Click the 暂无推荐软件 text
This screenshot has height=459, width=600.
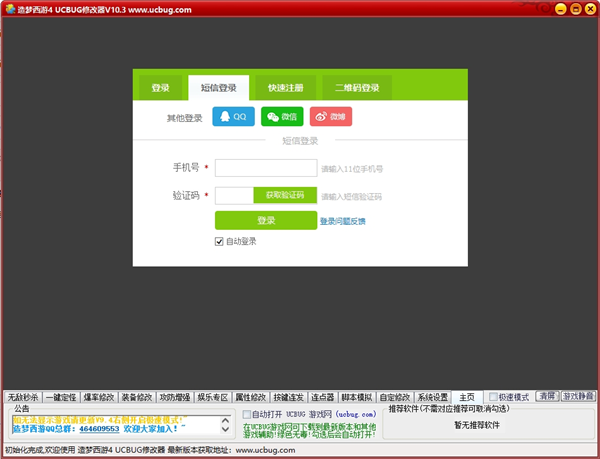point(477,425)
